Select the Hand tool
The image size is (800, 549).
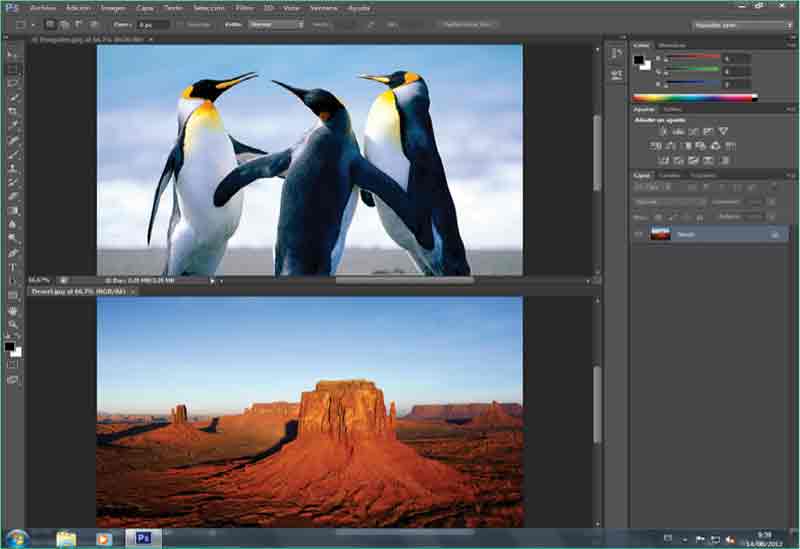[x=13, y=310]
